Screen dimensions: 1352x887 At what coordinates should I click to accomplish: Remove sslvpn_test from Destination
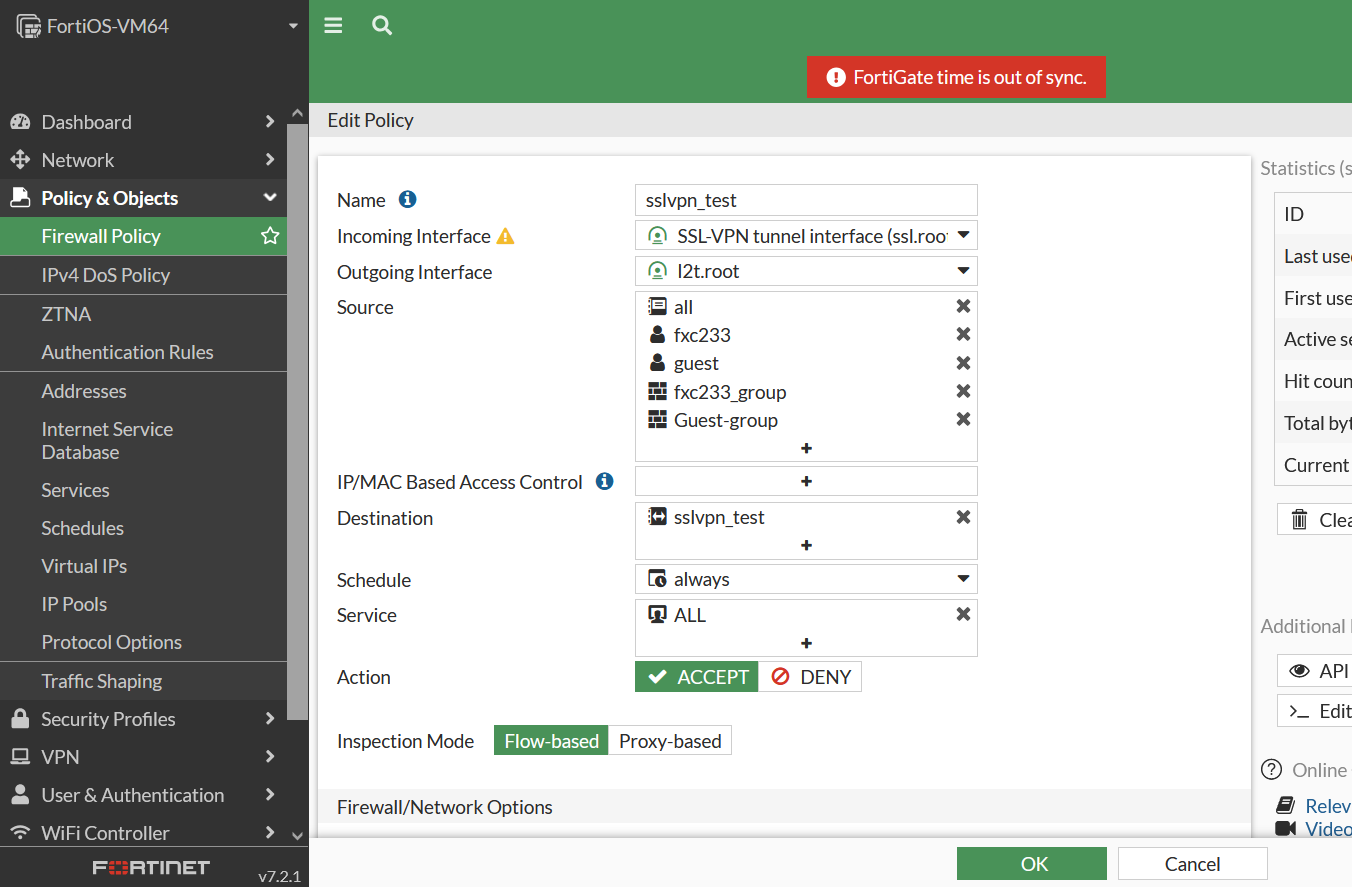click(x=963, y=517)
